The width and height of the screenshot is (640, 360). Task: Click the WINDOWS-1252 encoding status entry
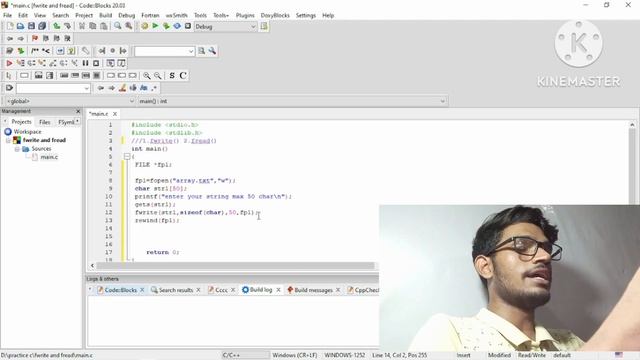(344, 356)
